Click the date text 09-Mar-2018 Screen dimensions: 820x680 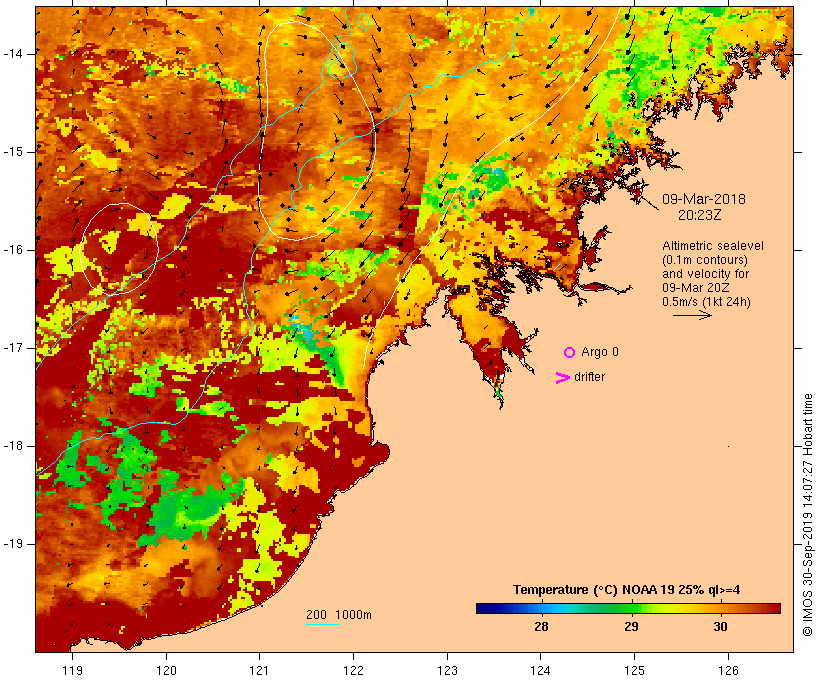(x=704, y=199)
